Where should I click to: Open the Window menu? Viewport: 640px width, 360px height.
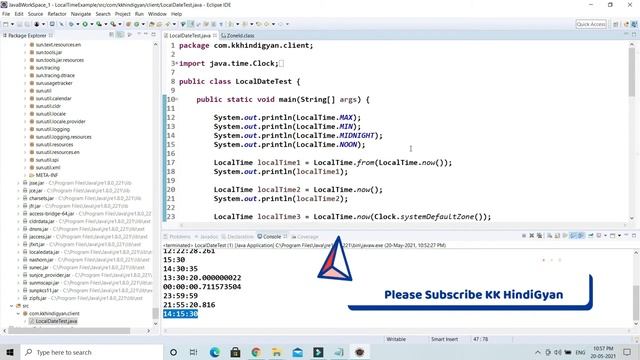click(157, 14)
